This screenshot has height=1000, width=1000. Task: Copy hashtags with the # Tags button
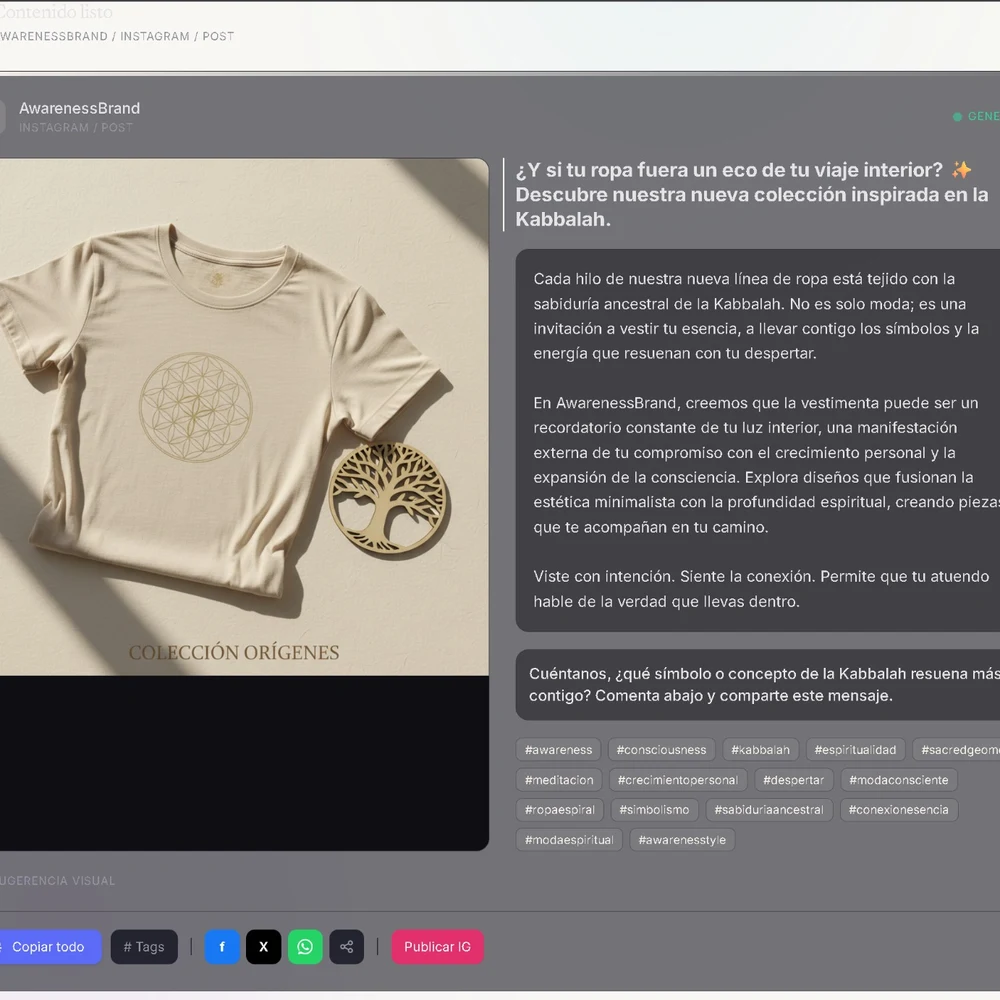[144, 946]
